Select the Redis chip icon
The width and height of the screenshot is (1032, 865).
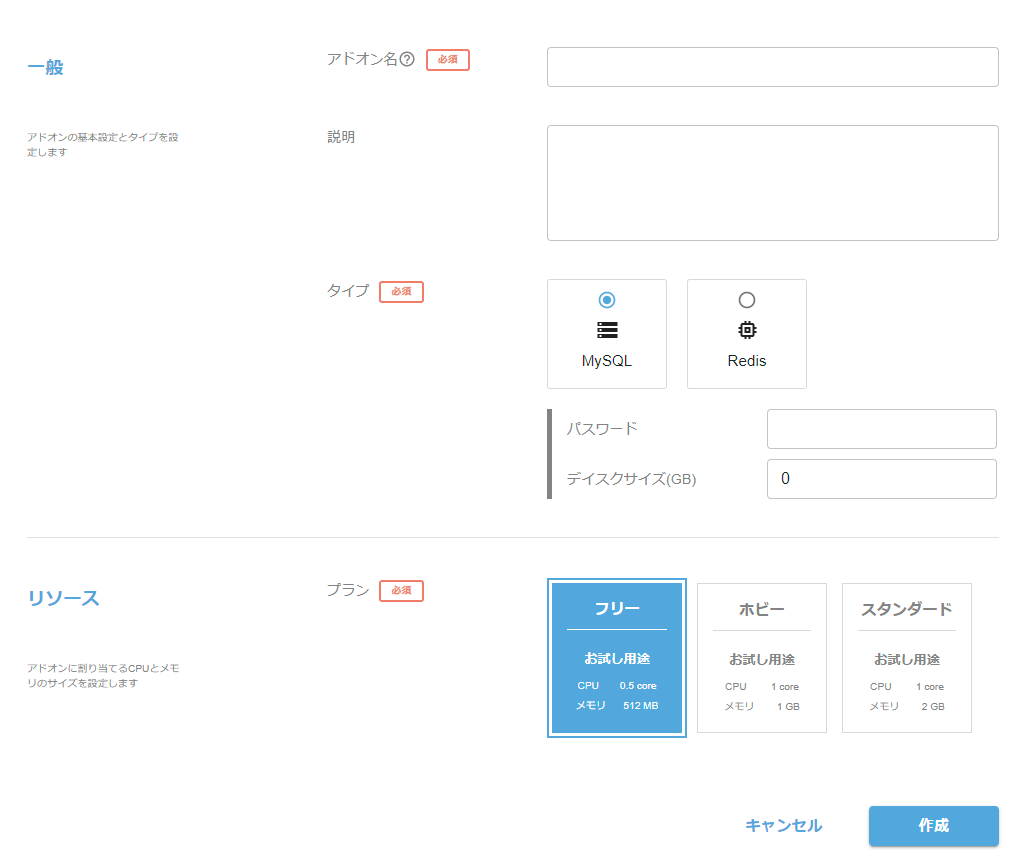pyautogui.click(x=746, y=330)
